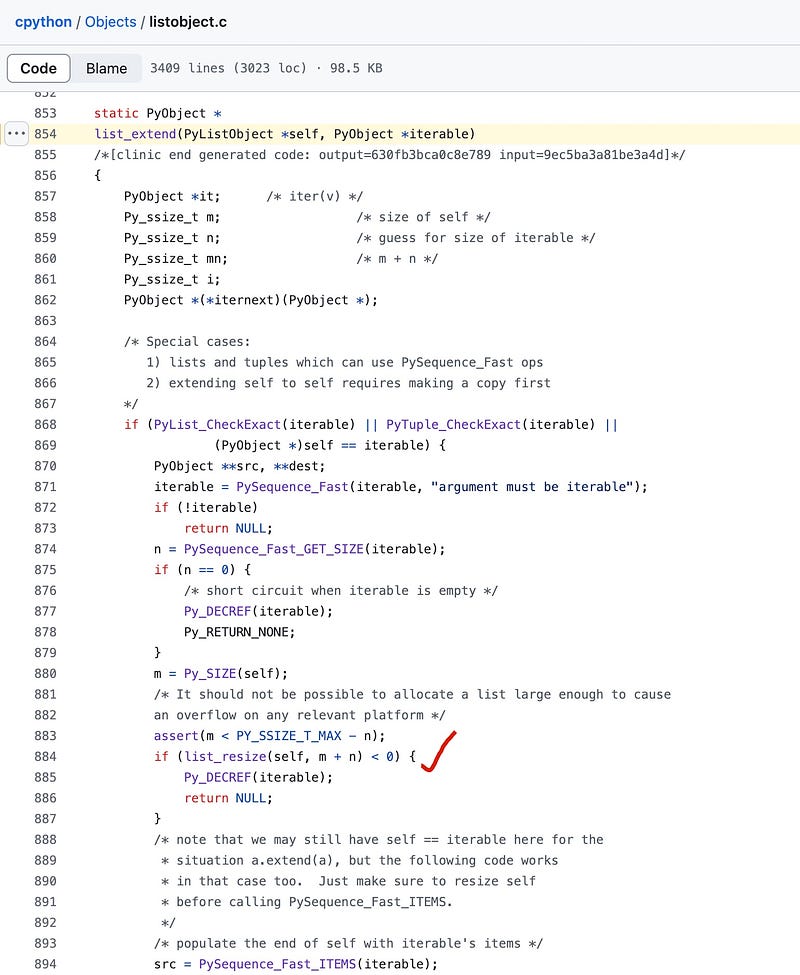Screen dimensions: 800x975
Task: Click Py_SIZE call on line 880
Action: tap(206, 673)
